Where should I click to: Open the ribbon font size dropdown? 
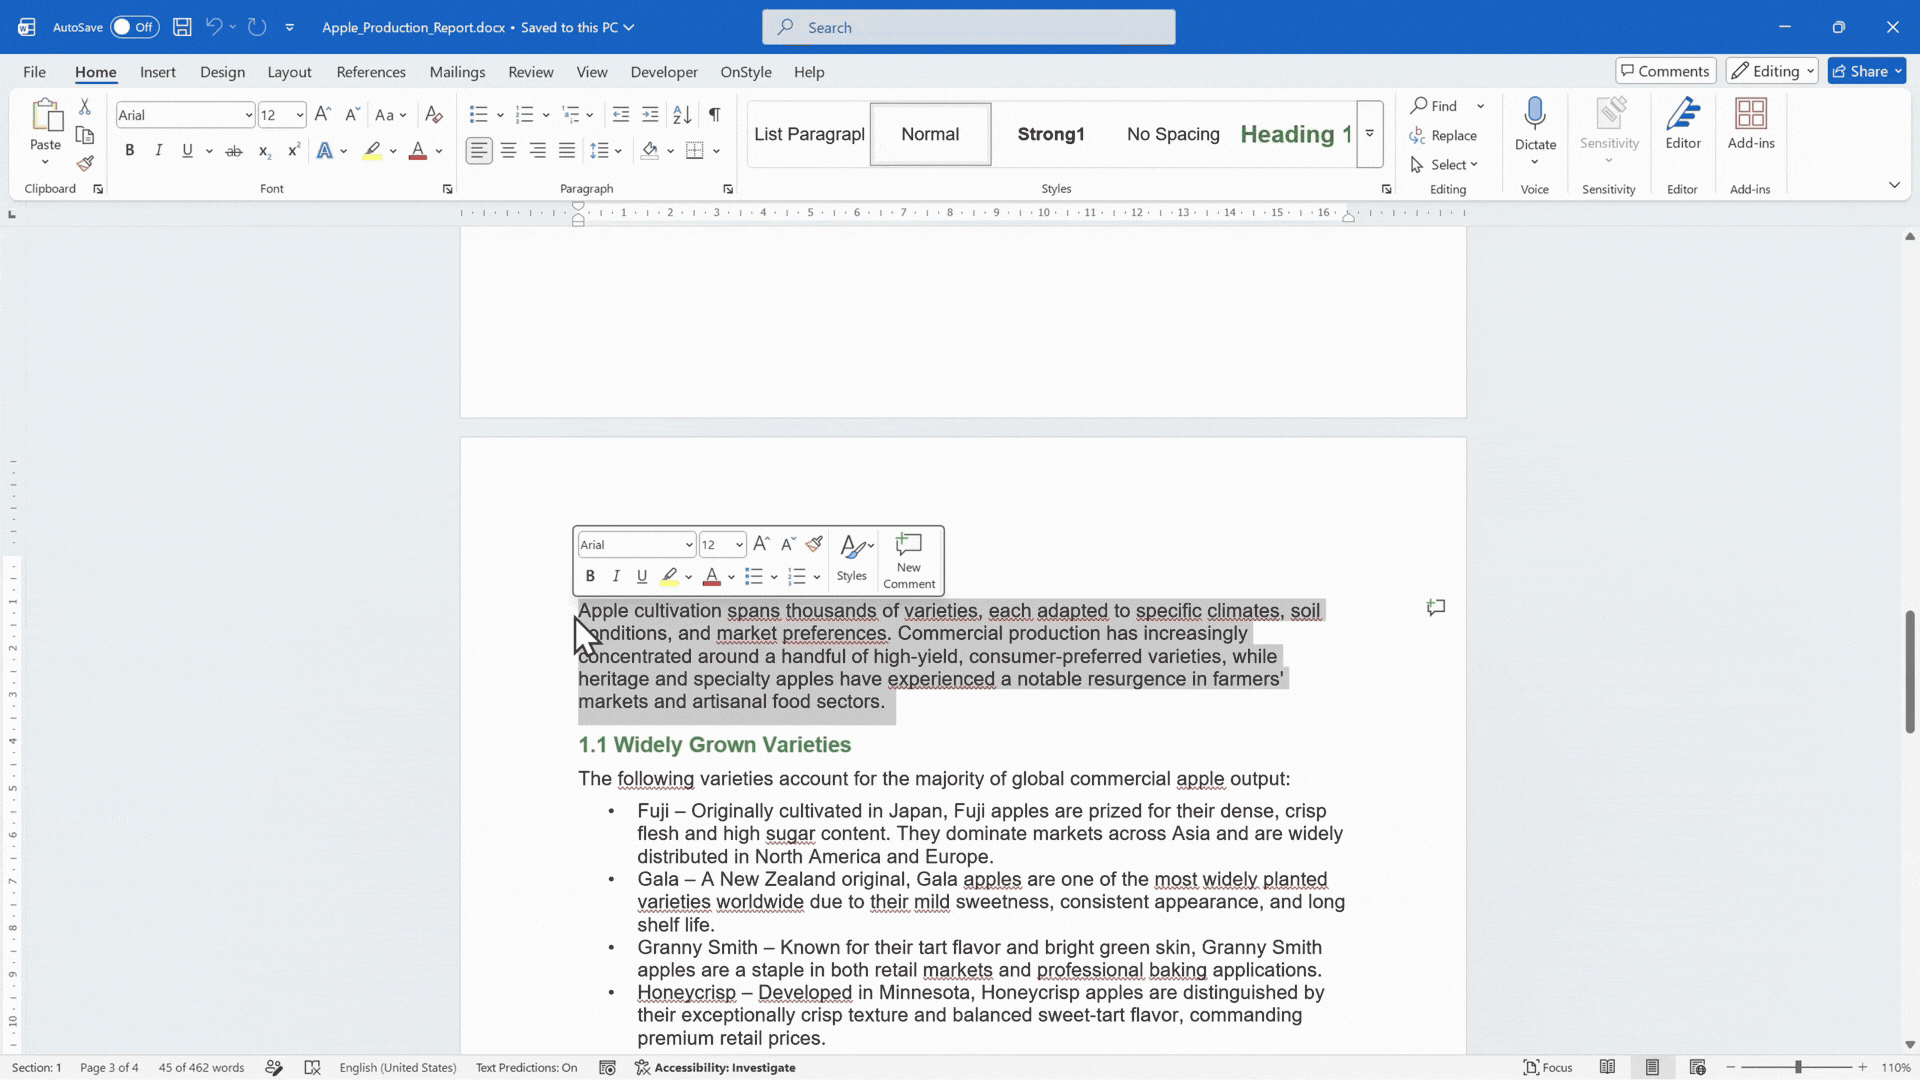point(299,115)
